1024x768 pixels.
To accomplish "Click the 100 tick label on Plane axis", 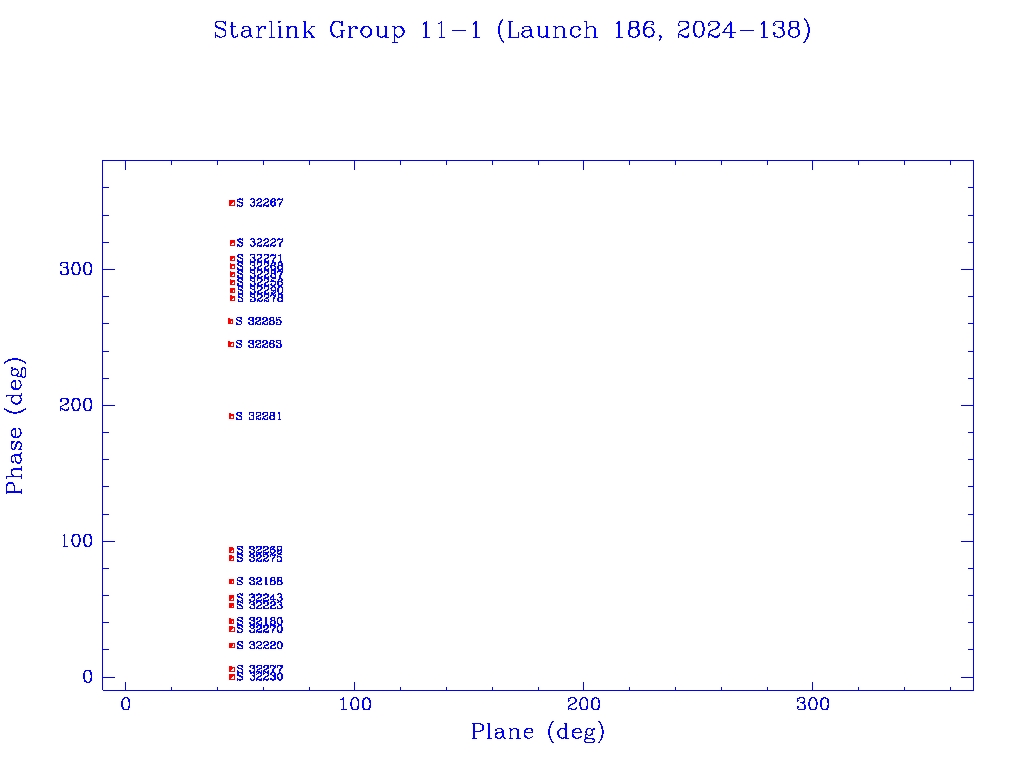I will 355,705.
